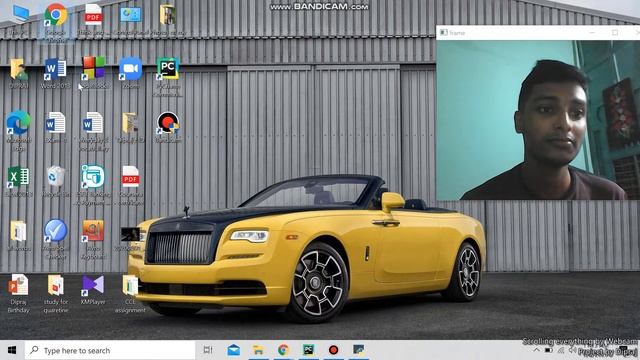
Task: Select the folder left of the Bandicam shortcut
Action: (x=130, y=127)
